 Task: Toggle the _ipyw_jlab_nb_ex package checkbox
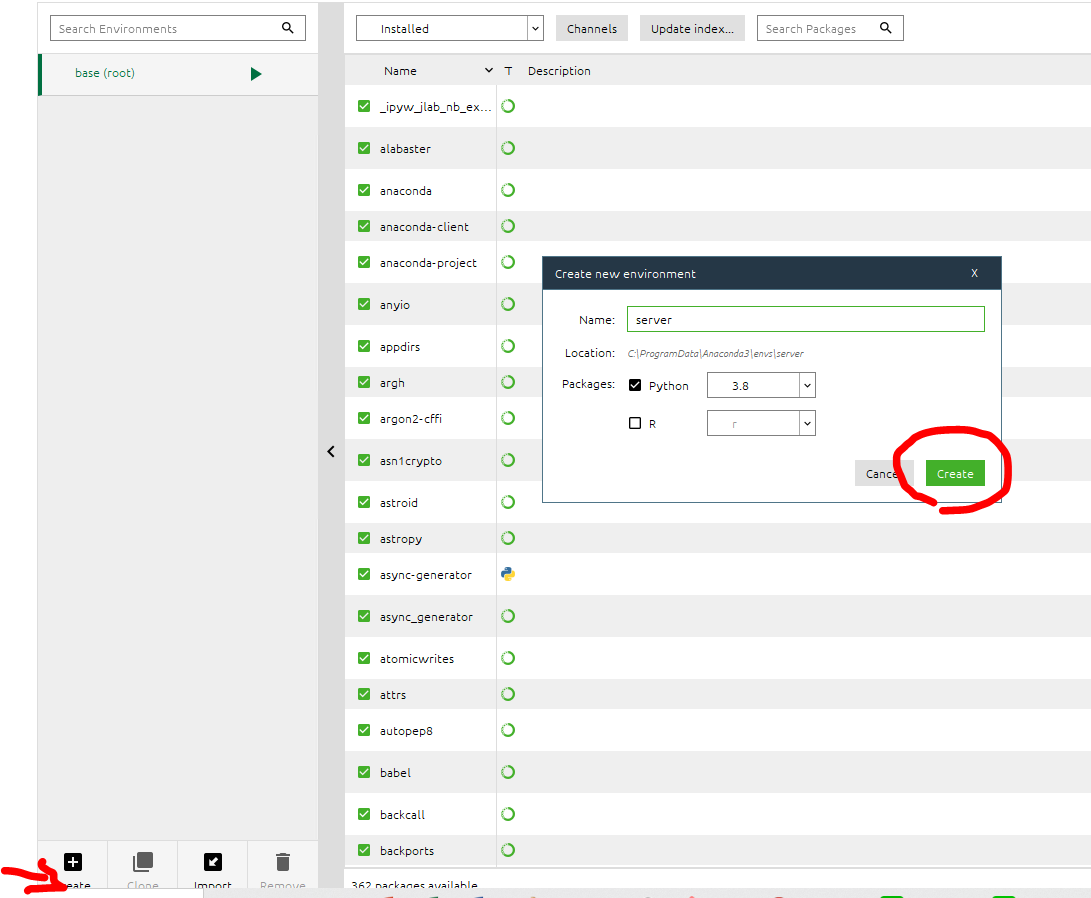364,106
